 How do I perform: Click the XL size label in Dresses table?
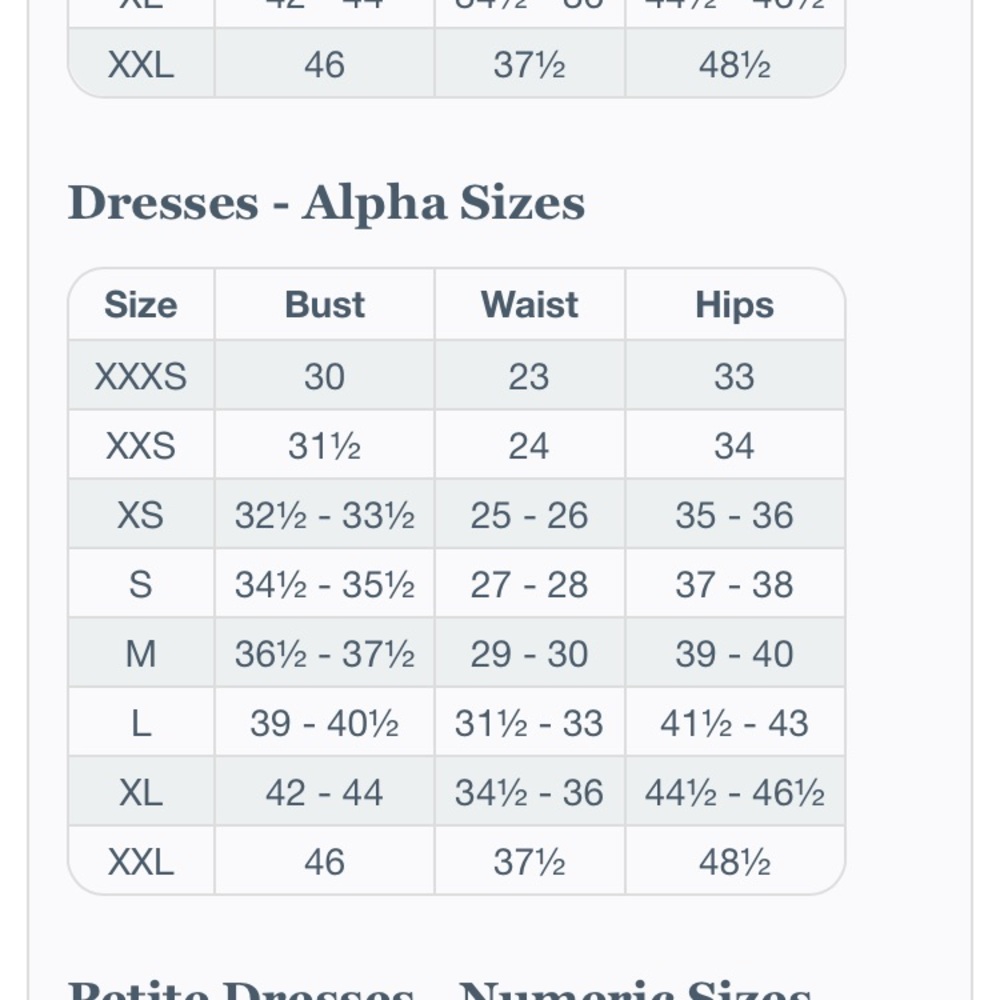141,793
